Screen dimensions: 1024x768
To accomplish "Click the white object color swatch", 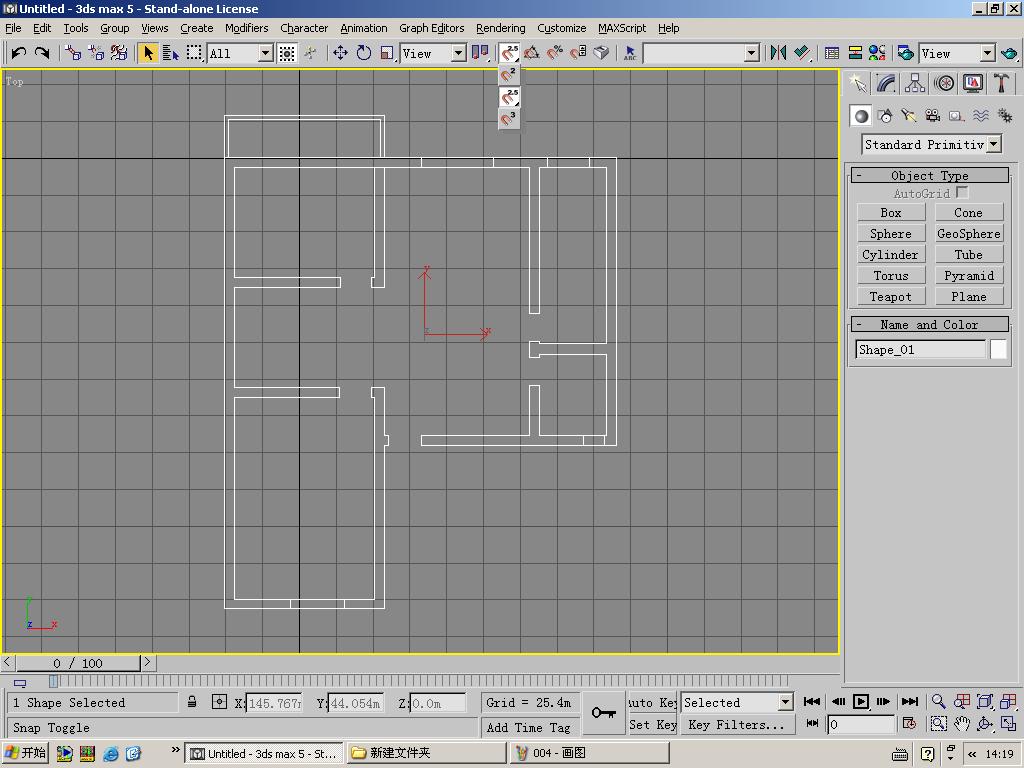I will pos(999,349).
